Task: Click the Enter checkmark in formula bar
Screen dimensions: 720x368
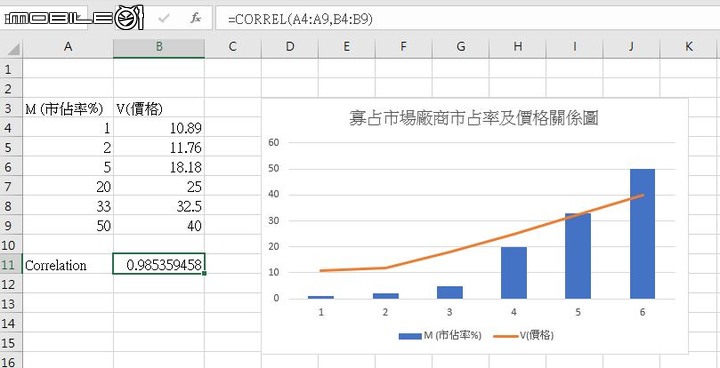Action: click(164, 18)
